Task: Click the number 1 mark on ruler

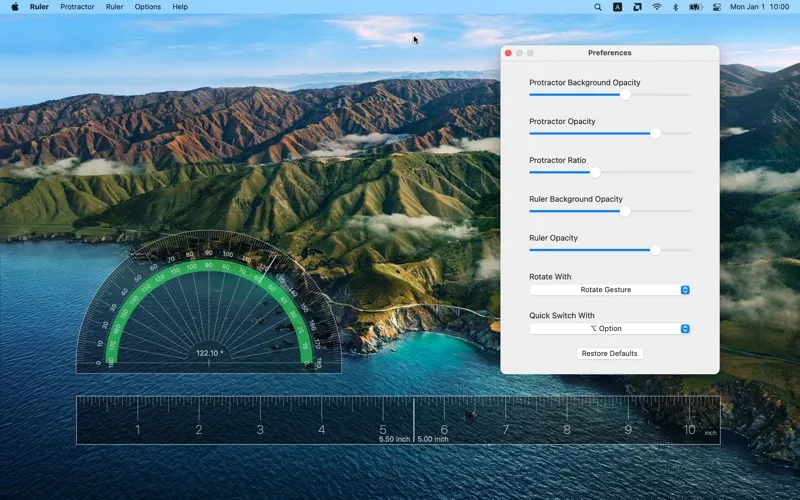Action: (x=137, y=430)
